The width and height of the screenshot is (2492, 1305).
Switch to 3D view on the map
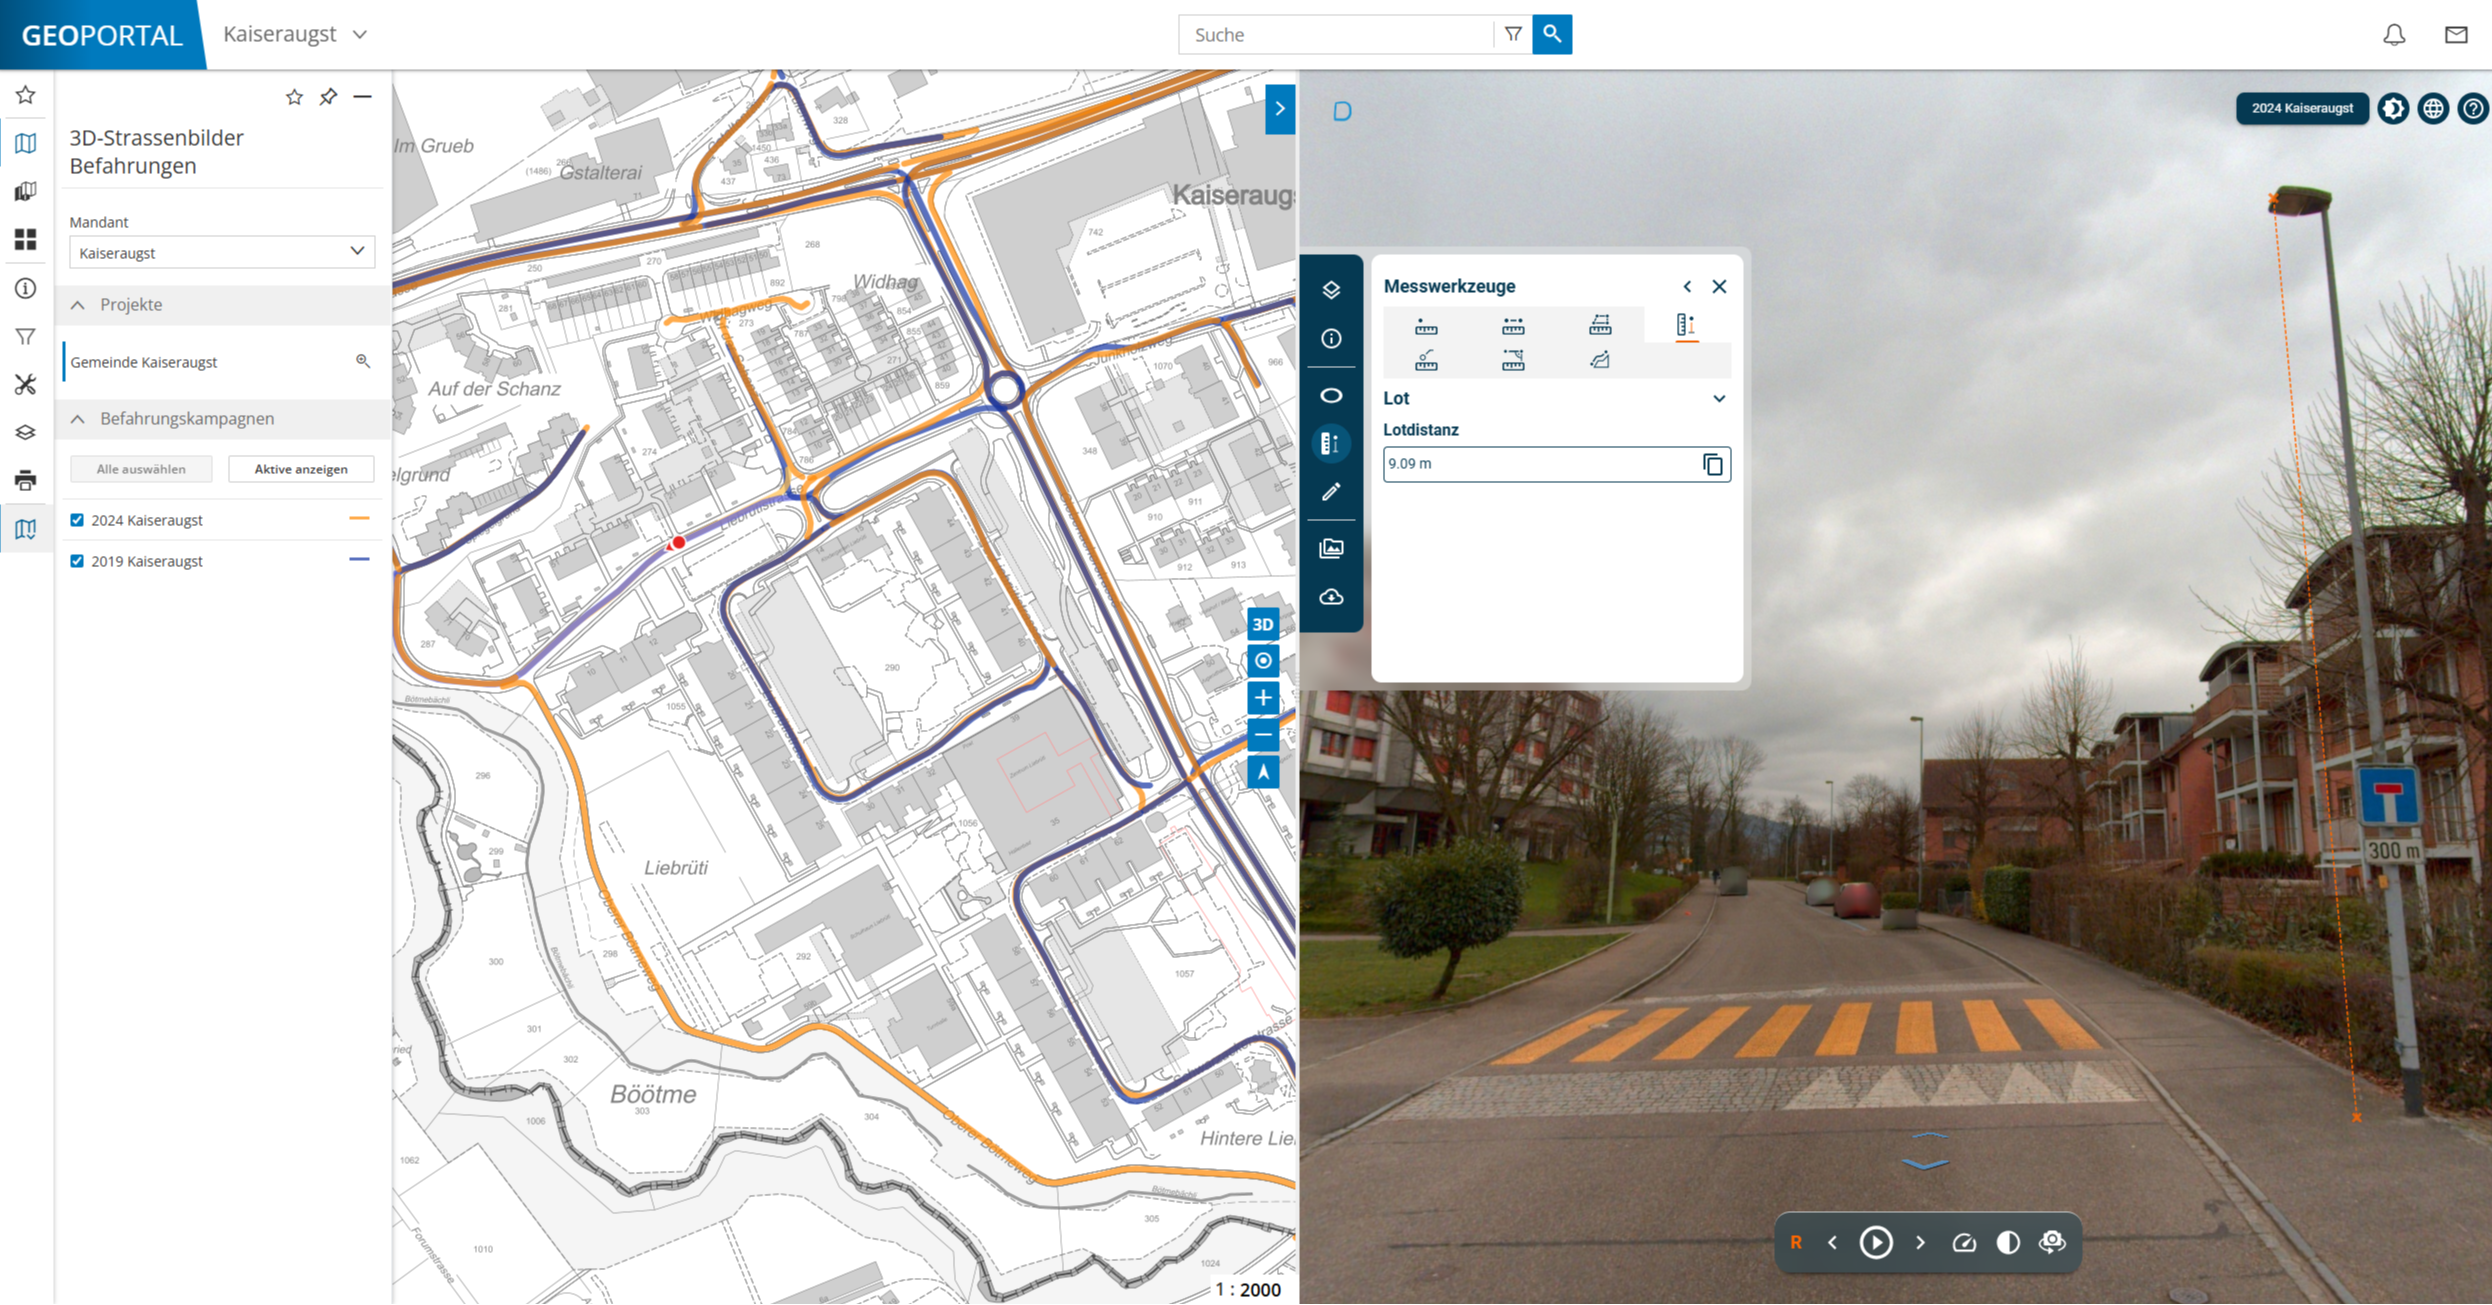pos(1262,622)
